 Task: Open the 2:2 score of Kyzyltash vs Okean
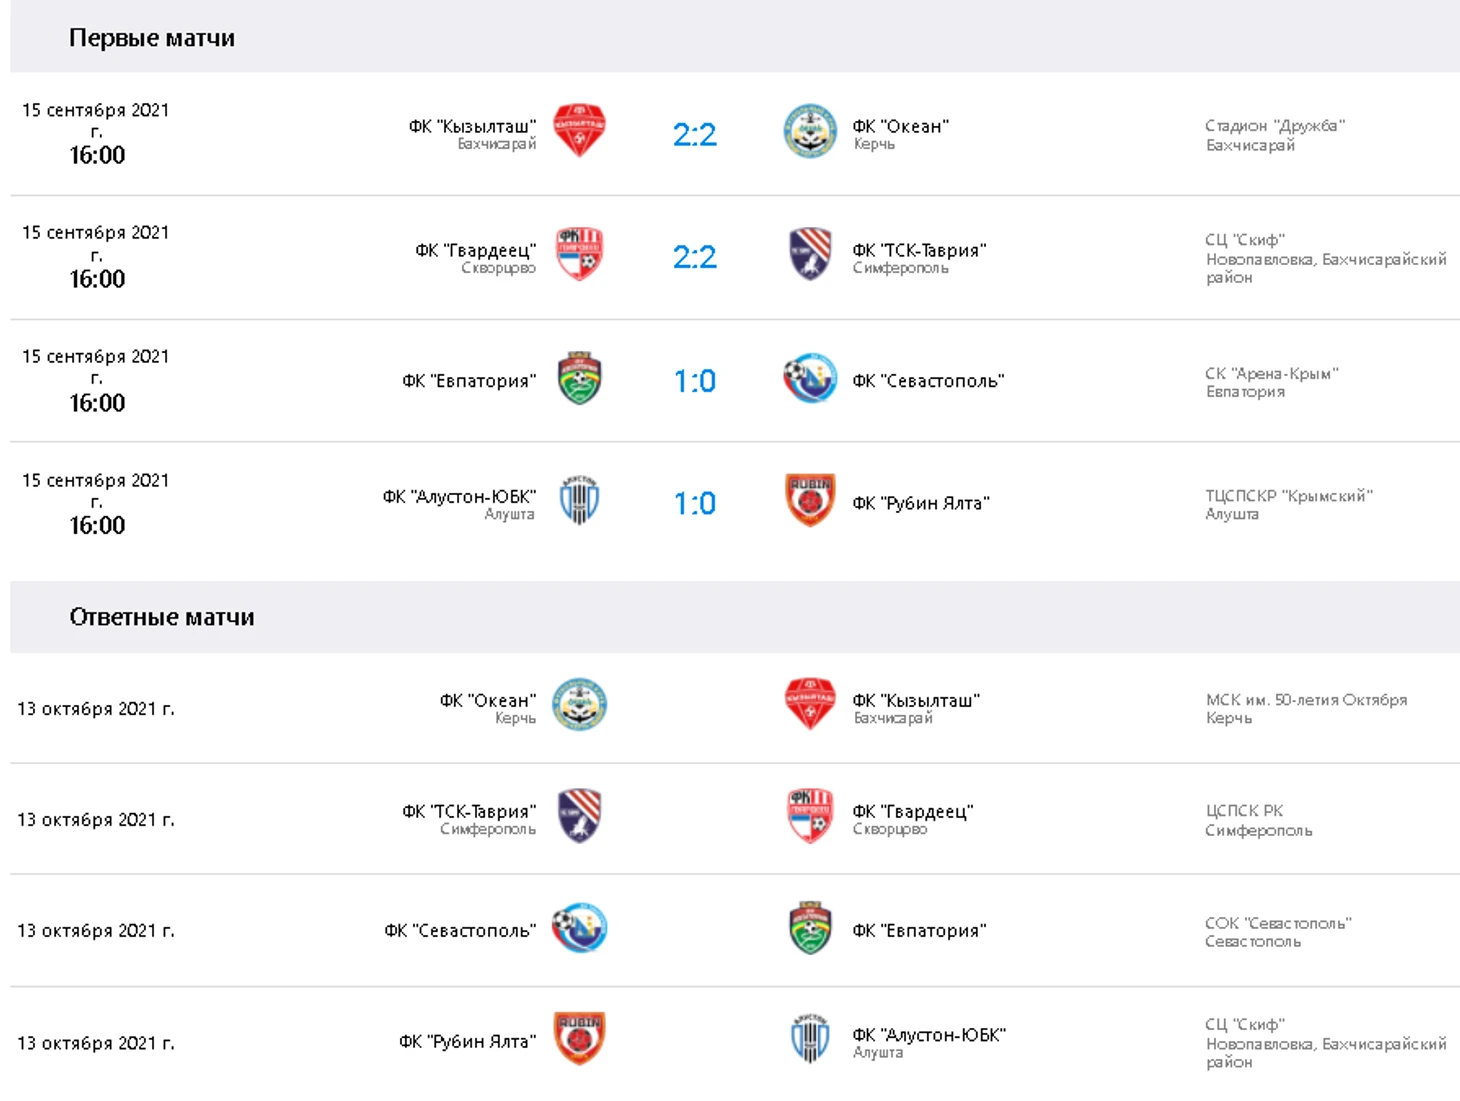click(695, 134)
